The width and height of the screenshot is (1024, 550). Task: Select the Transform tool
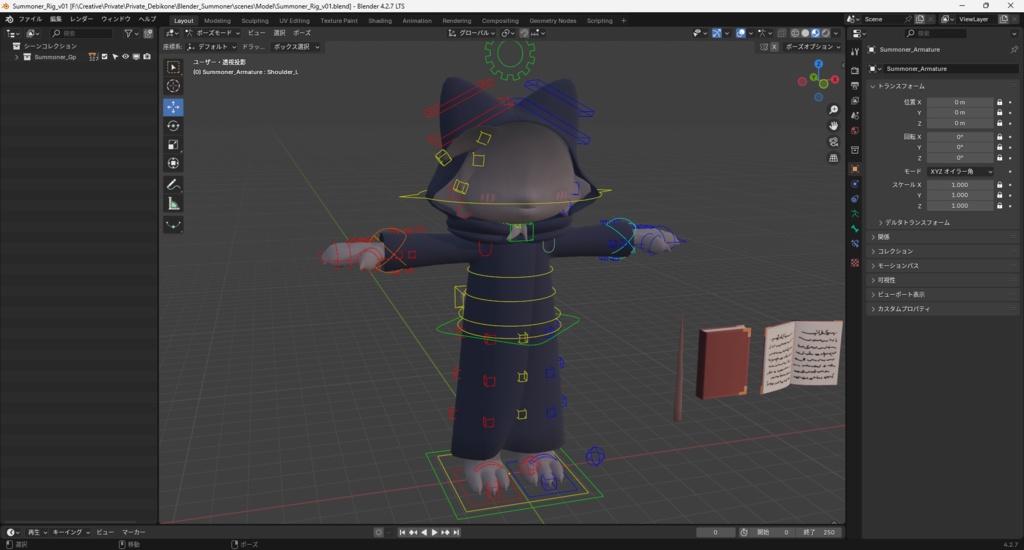[173, 163]
